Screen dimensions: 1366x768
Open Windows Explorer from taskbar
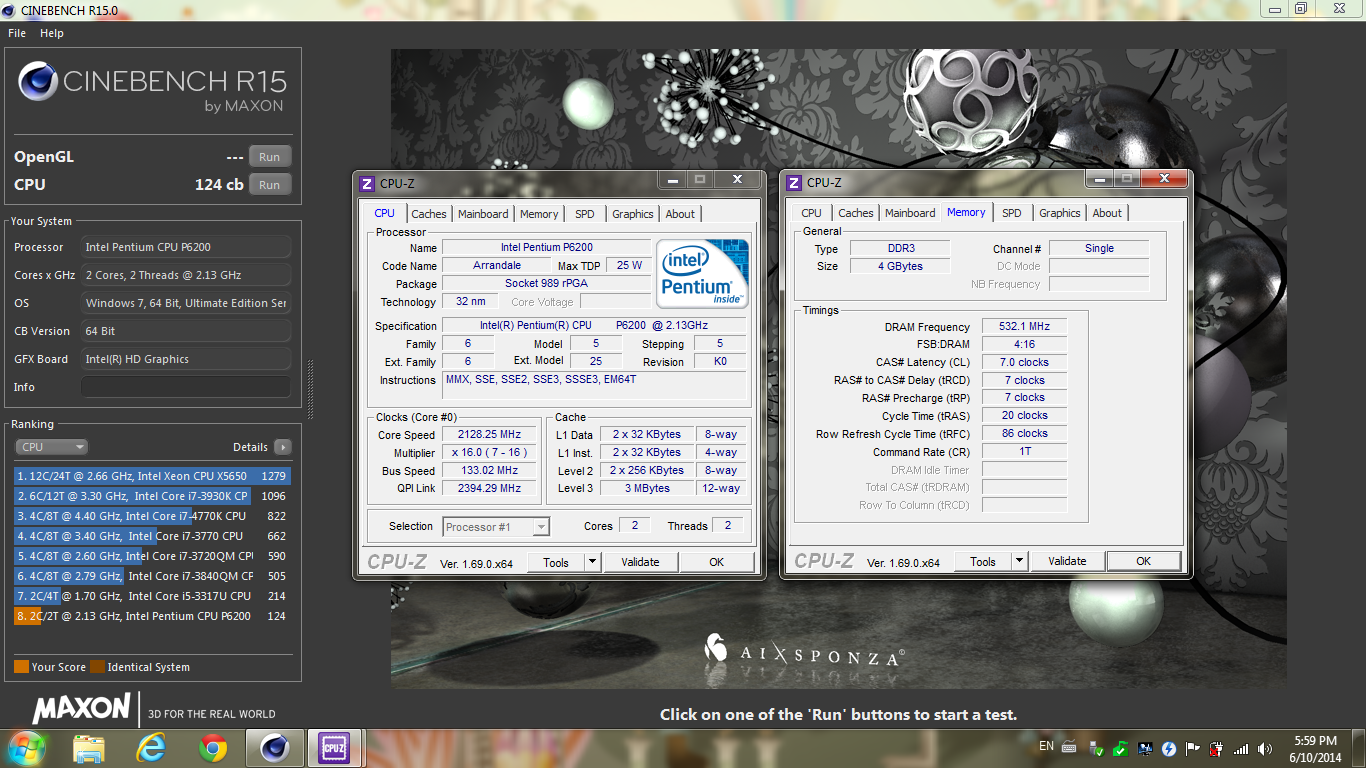point(89,748)
